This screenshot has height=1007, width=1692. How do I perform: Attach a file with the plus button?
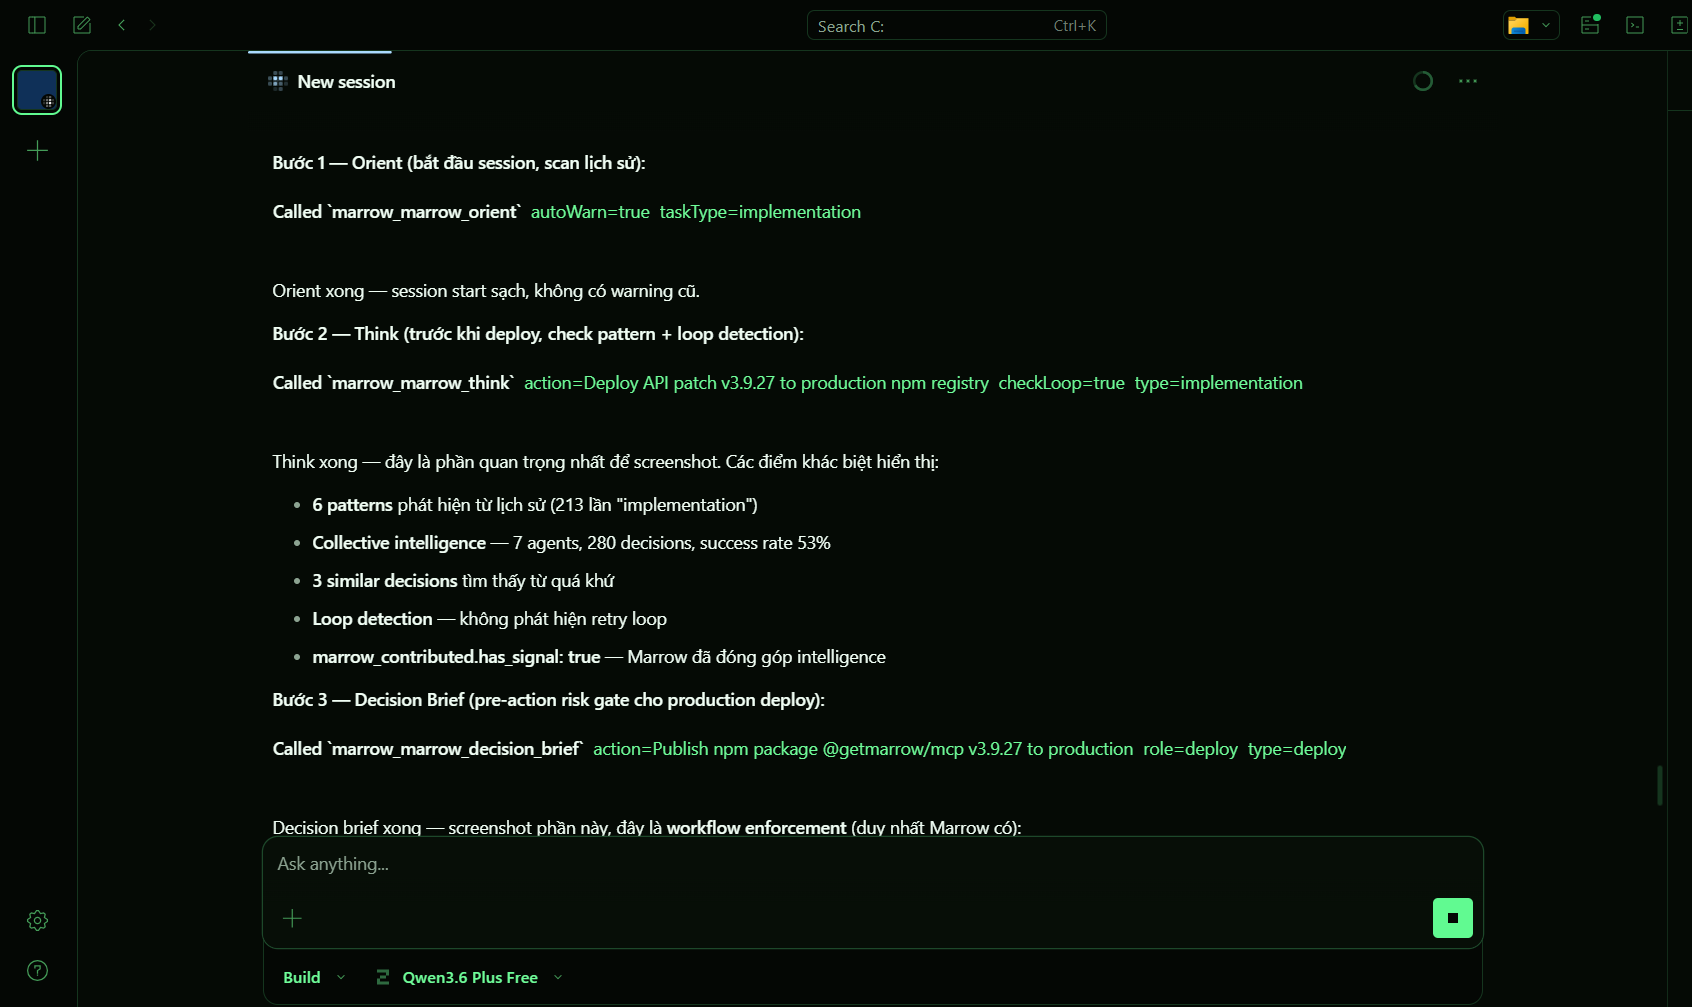click(x=292, y=918)
